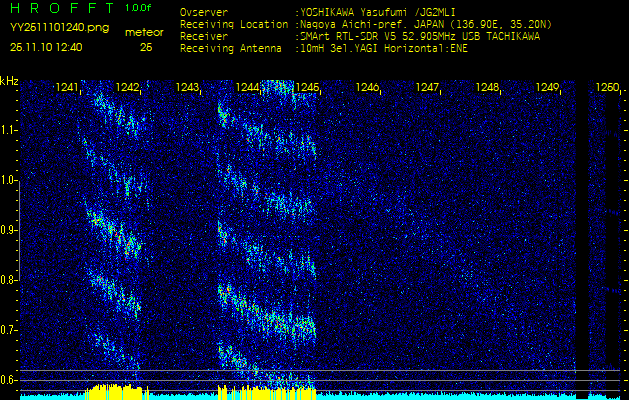The image size is (629, 400).
Task: Click the 1.1 kHz frequency label
Action: [8, 130]
